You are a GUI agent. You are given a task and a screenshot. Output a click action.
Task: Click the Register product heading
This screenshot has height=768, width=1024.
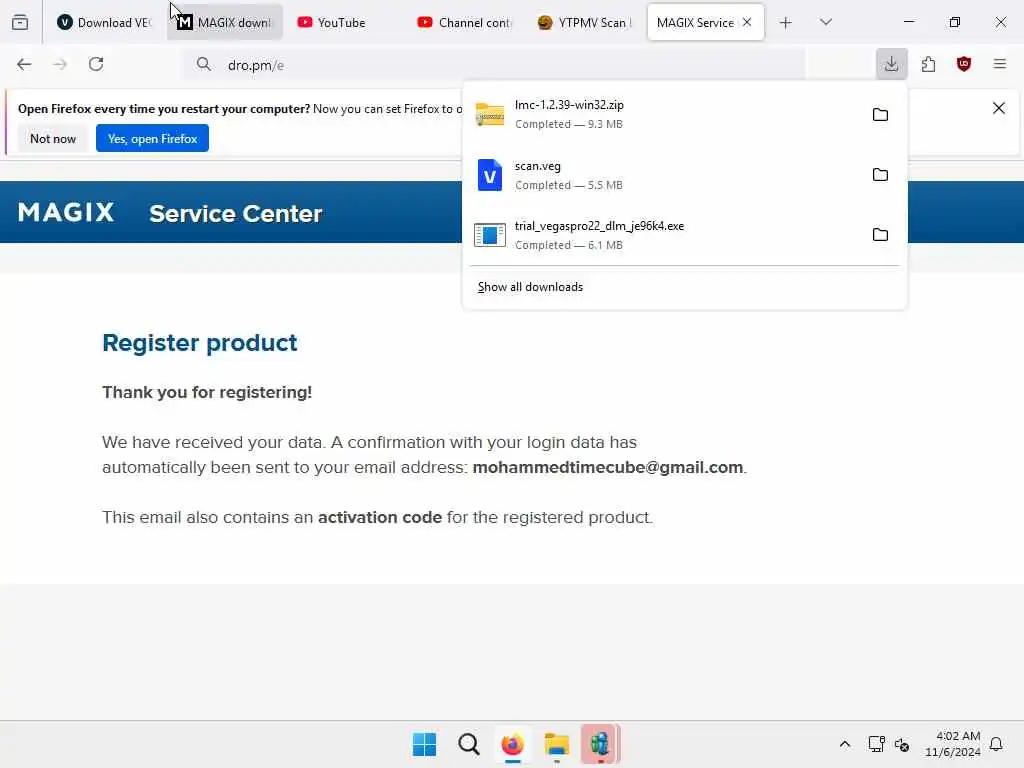click(200, 343)
